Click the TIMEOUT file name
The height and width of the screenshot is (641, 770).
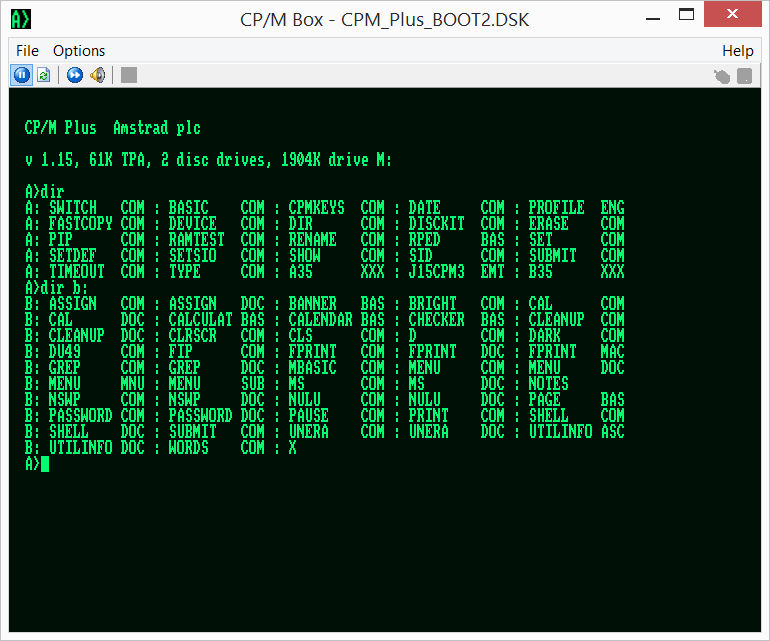pyautogui.click(x=77, y=271)
